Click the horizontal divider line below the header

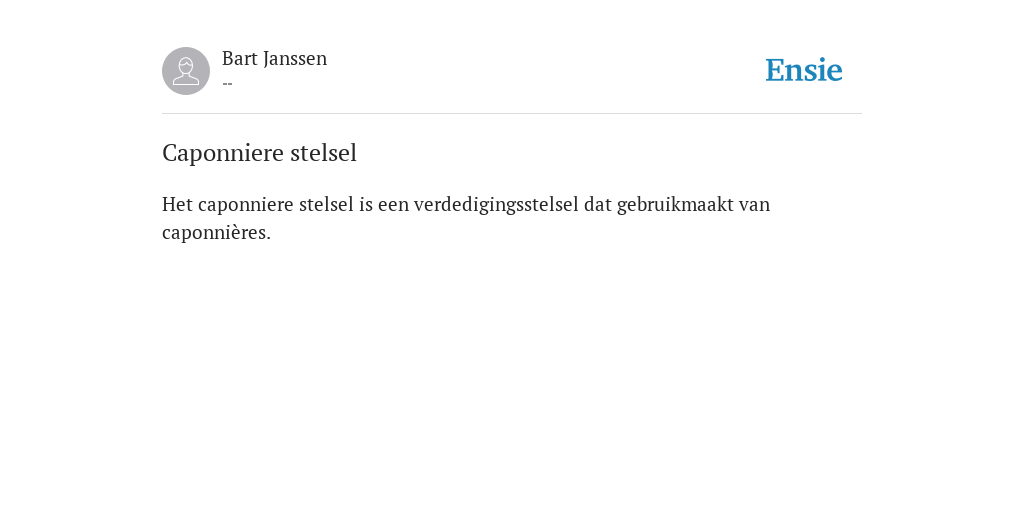512,114
